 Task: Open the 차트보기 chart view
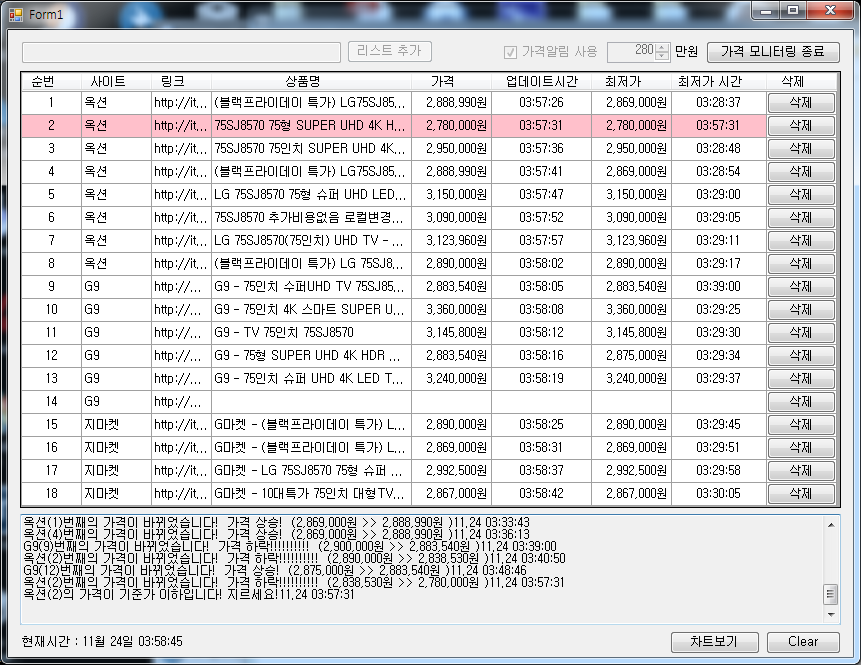coord(715,642)
